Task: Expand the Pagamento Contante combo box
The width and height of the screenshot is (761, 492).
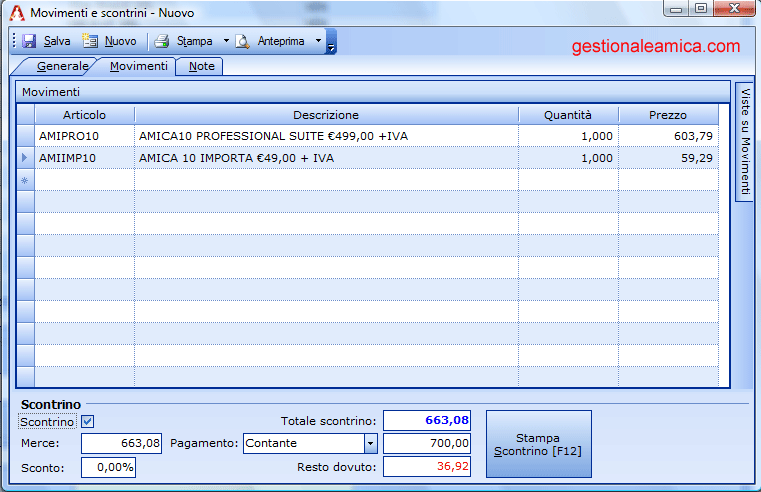Action: 370,443
